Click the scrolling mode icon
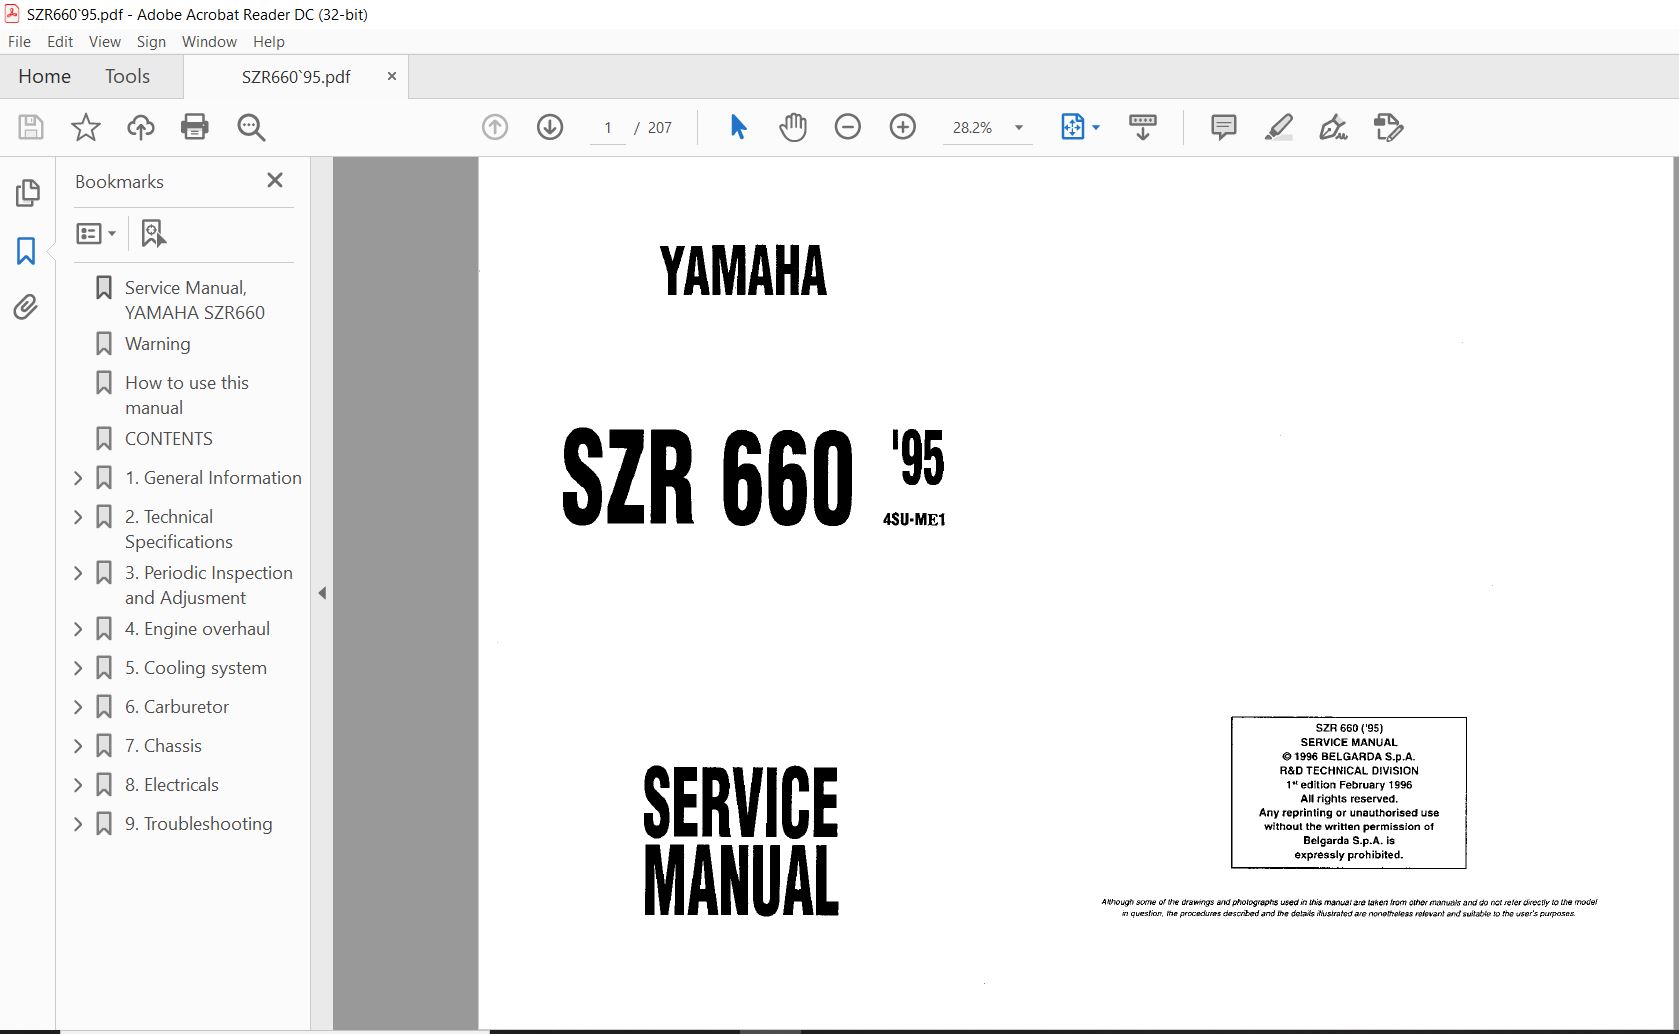Image resolution: width=1679 pixels, height=1034 pixels. pyautogui.click(x=1143, y=127)
